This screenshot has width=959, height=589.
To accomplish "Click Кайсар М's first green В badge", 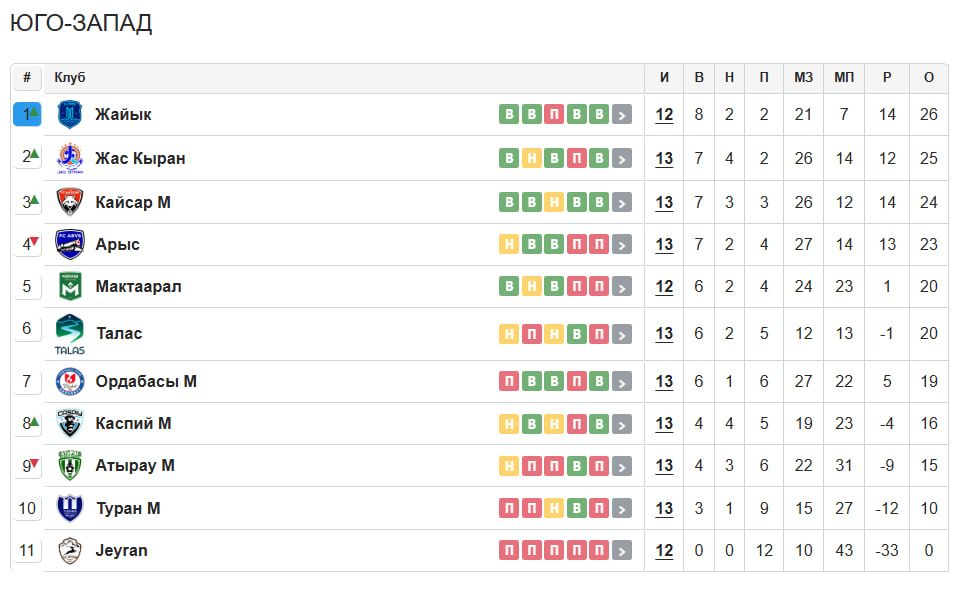I will tap(509, 202).
